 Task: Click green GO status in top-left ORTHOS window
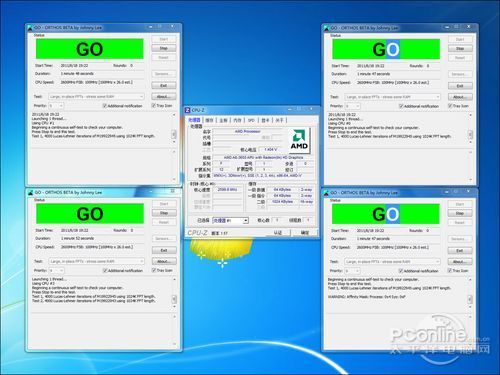90,49
